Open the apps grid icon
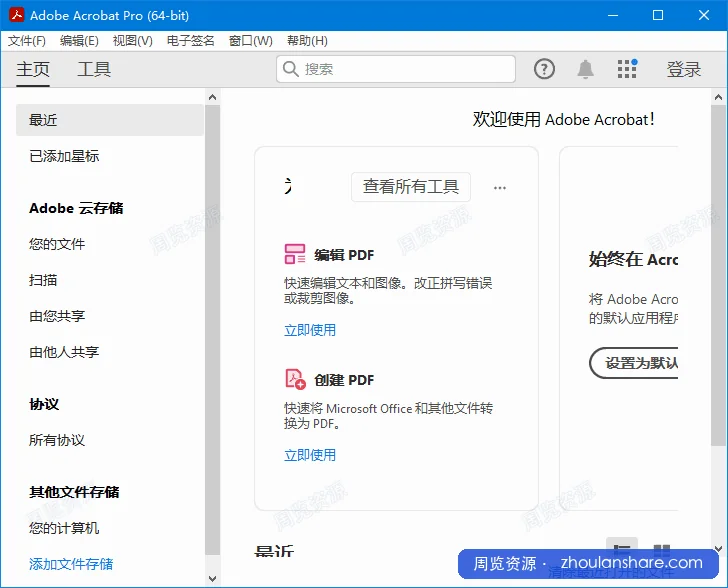The width and height of the screenshot is (728, 588). (627, 69)
